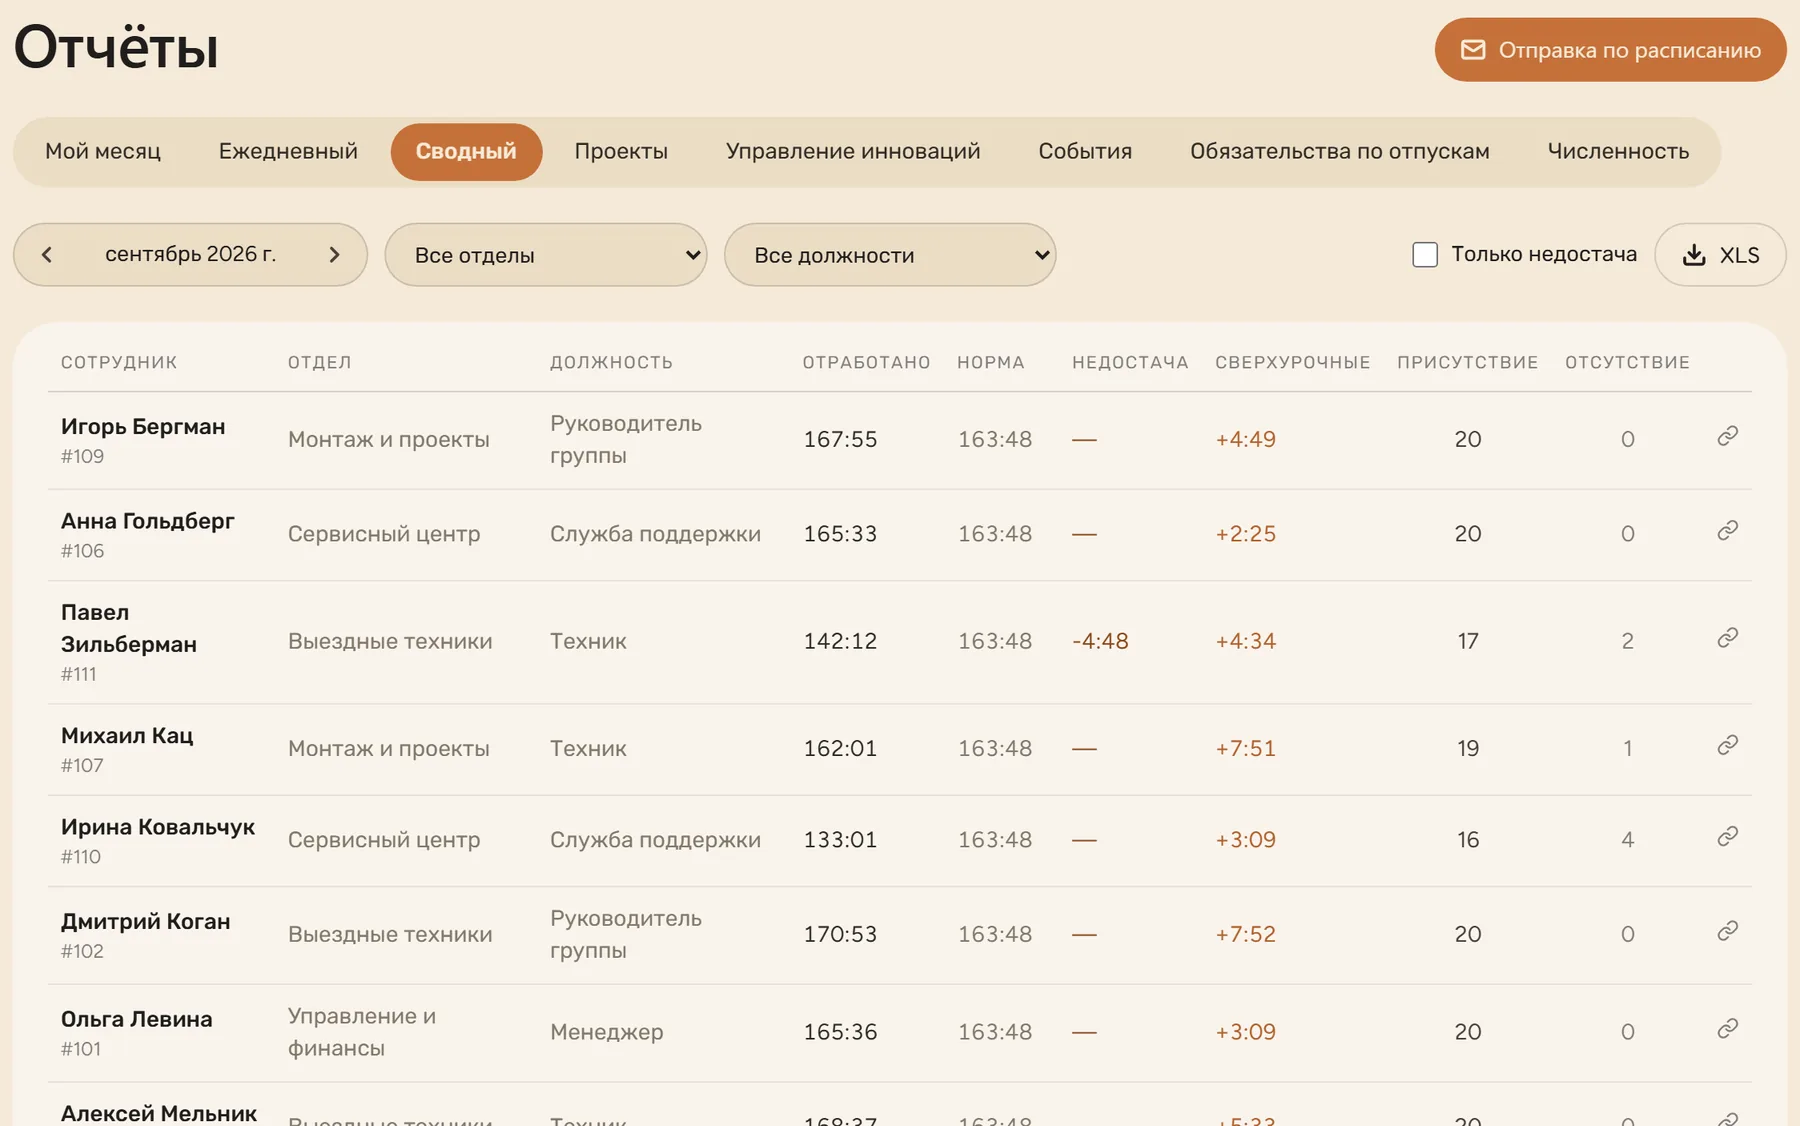Click overtime value +7:52
The image size is (1800, 1126).
coord(1245,934)
